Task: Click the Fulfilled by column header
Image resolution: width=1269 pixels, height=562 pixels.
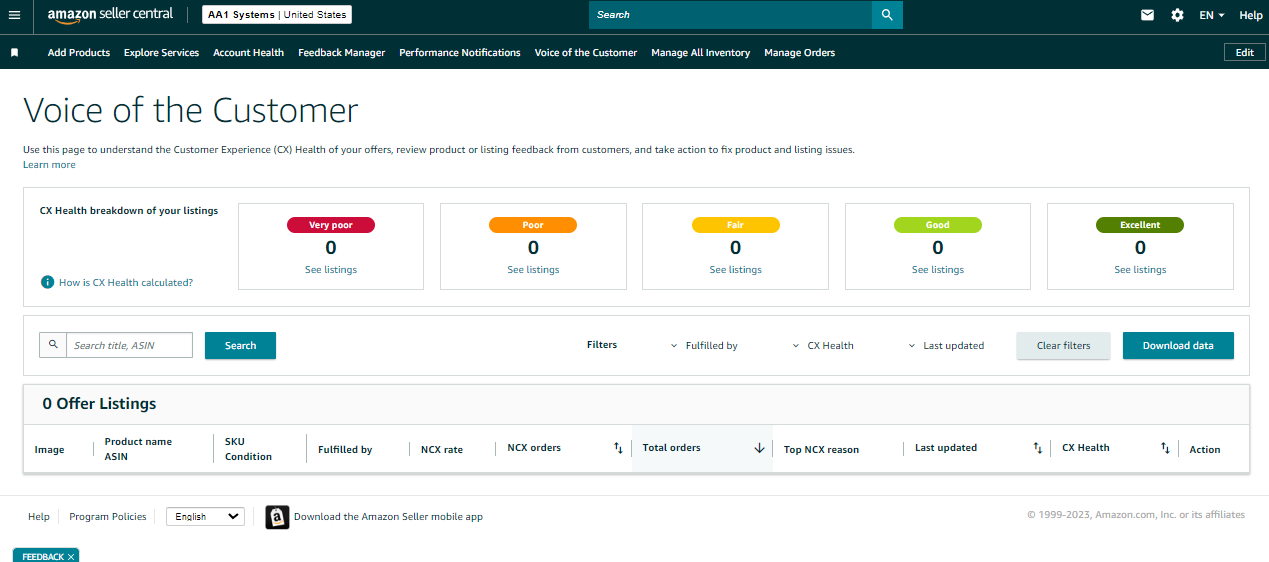Action: click(x=345, y=450)
